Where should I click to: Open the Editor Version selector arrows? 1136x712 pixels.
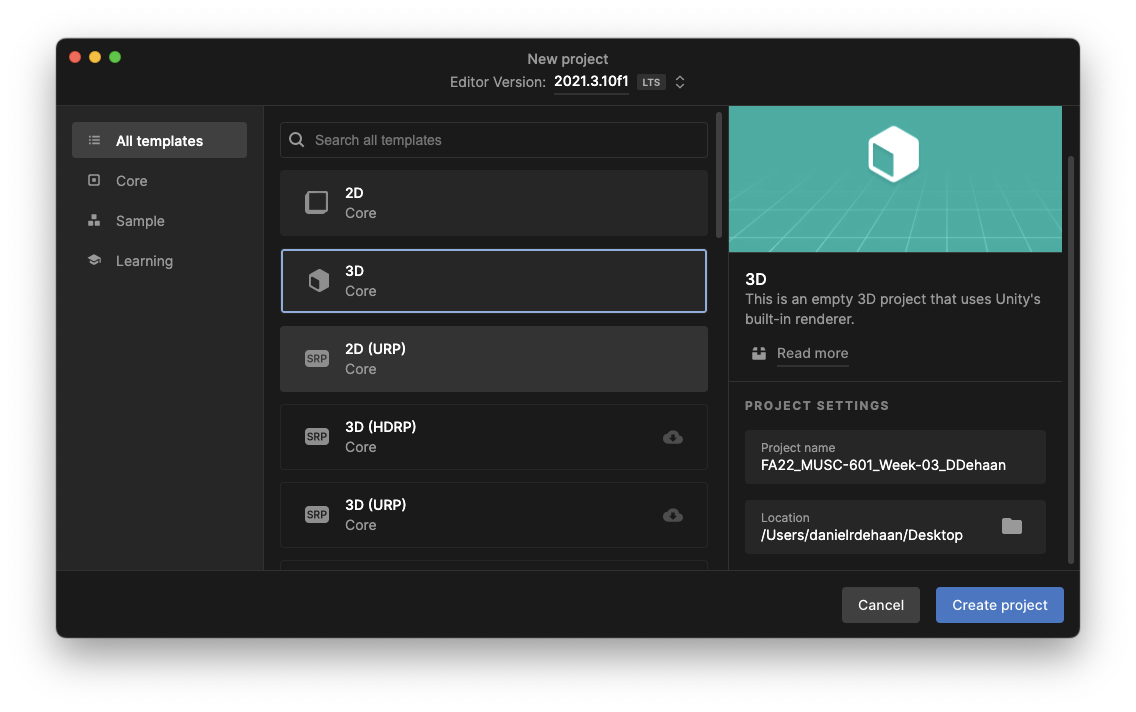click(x=680, y=82)
